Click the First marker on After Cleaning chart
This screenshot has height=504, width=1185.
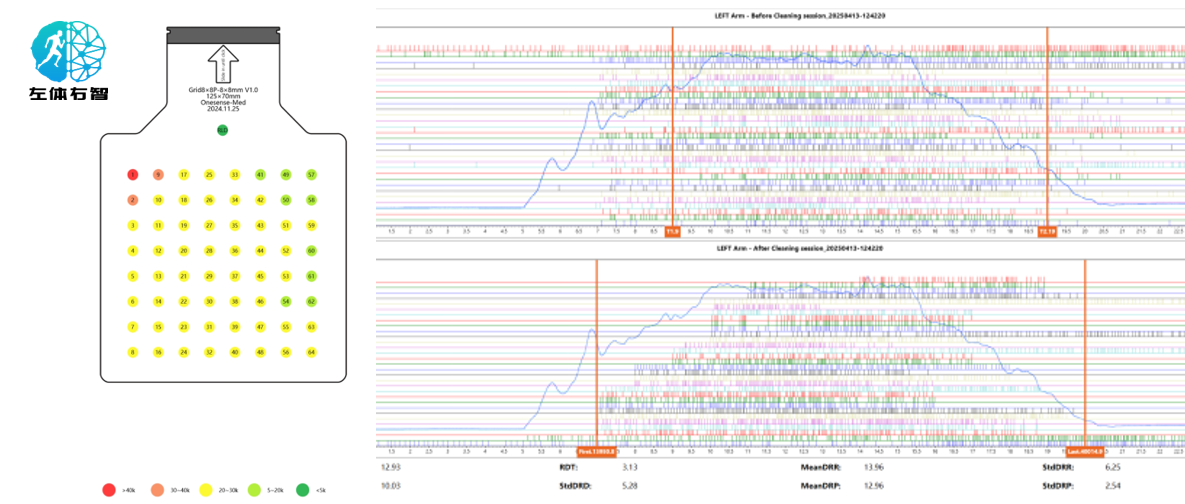pyautogui.click(x=597, y=452)
